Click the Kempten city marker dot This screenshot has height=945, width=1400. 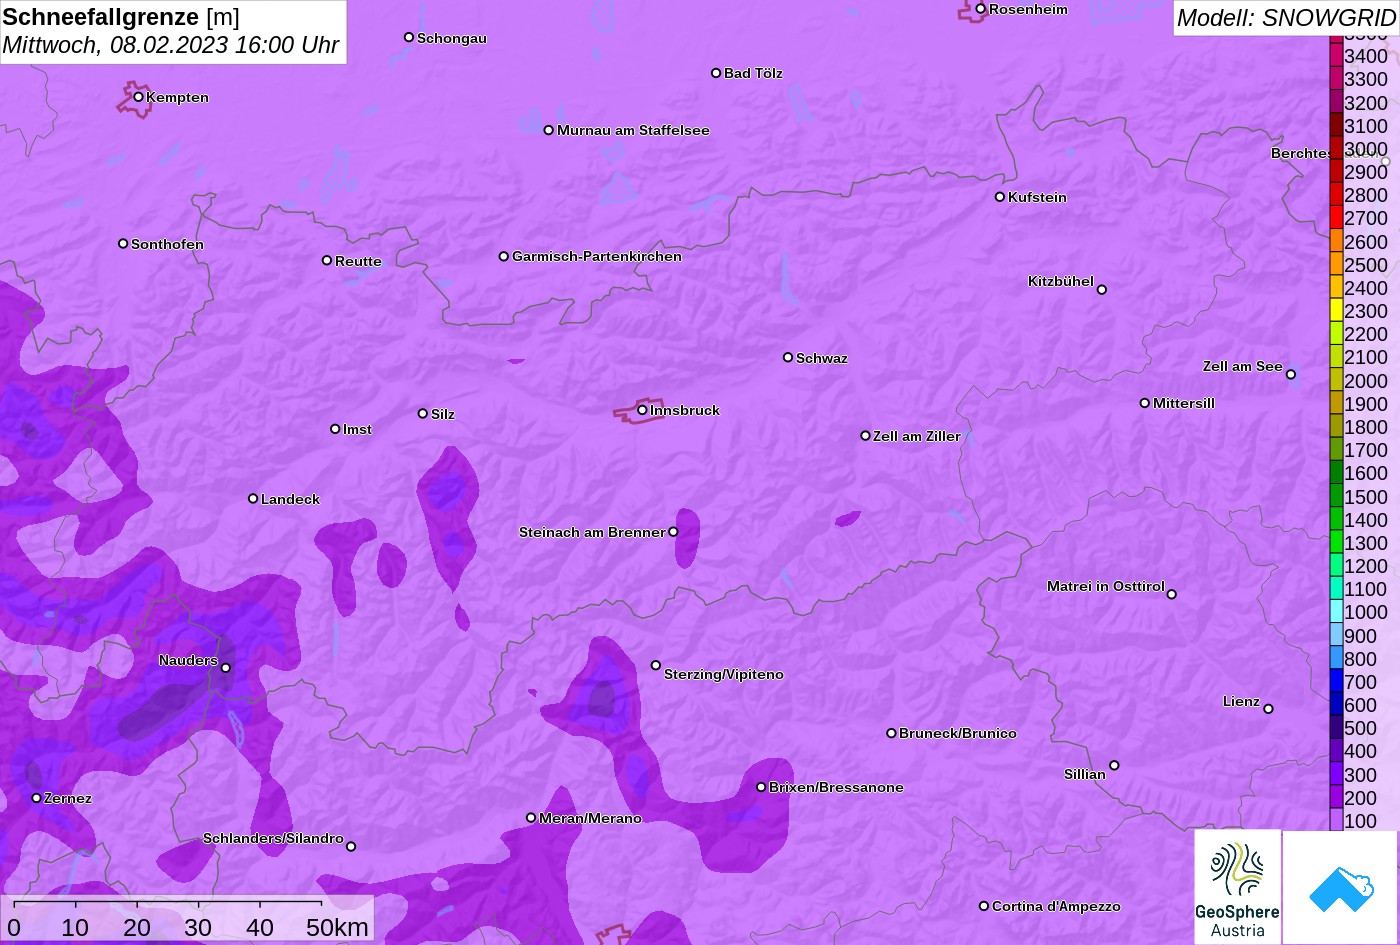point(138,97)
